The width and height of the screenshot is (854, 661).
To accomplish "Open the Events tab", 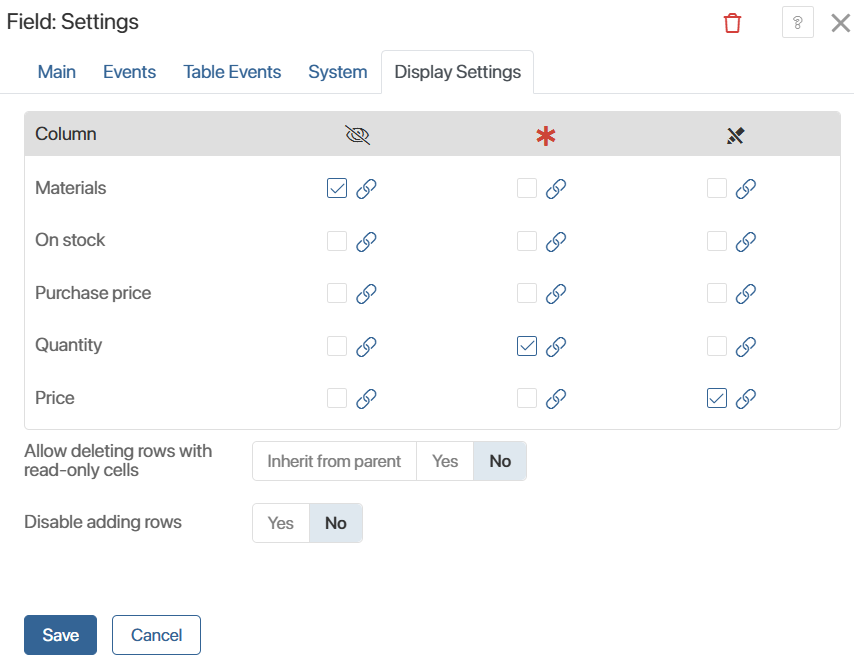I will [x=130, y=72].
